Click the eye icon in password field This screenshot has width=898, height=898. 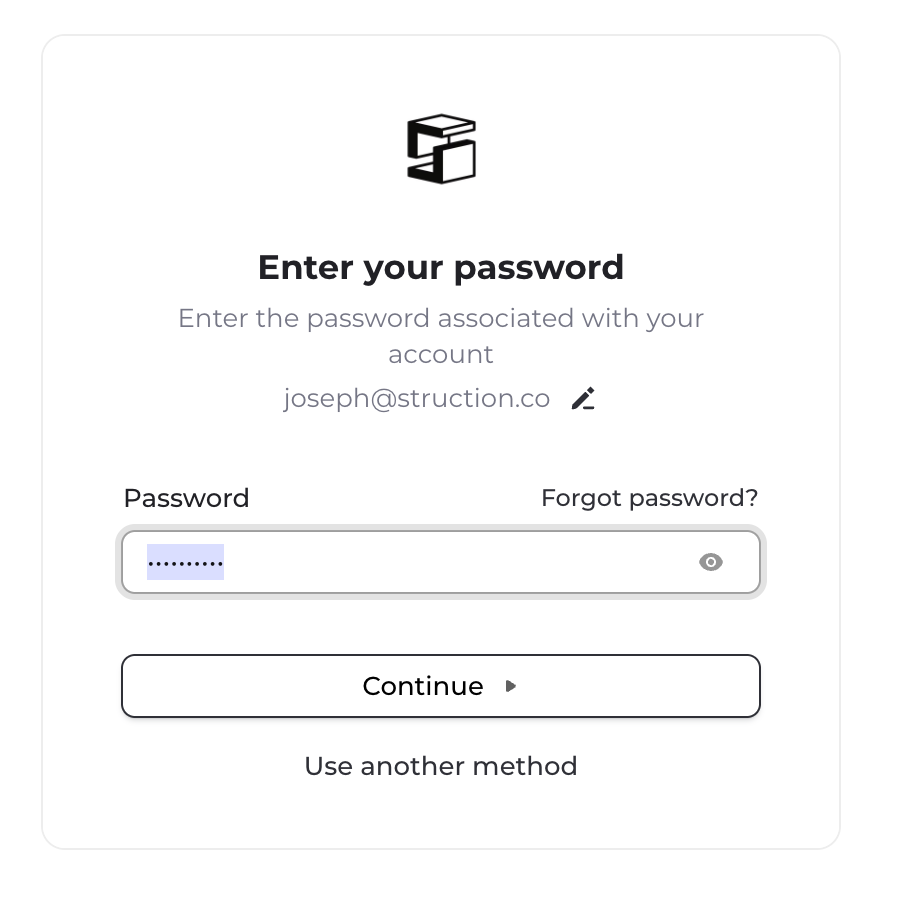[710, 562]
